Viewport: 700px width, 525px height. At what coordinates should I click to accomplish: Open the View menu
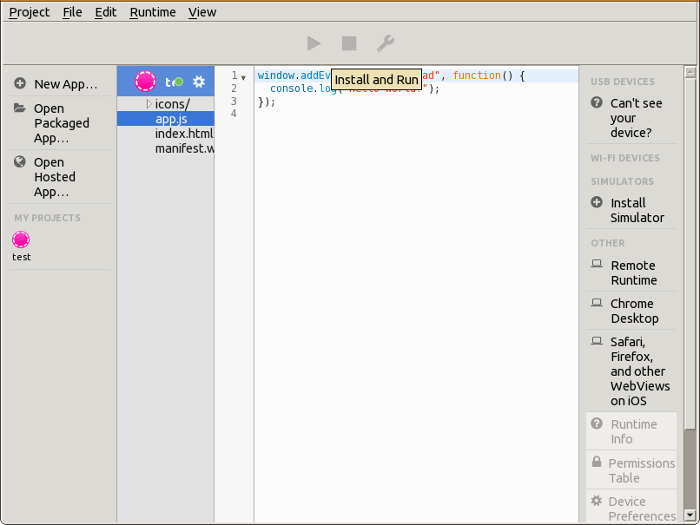(202, 12)
